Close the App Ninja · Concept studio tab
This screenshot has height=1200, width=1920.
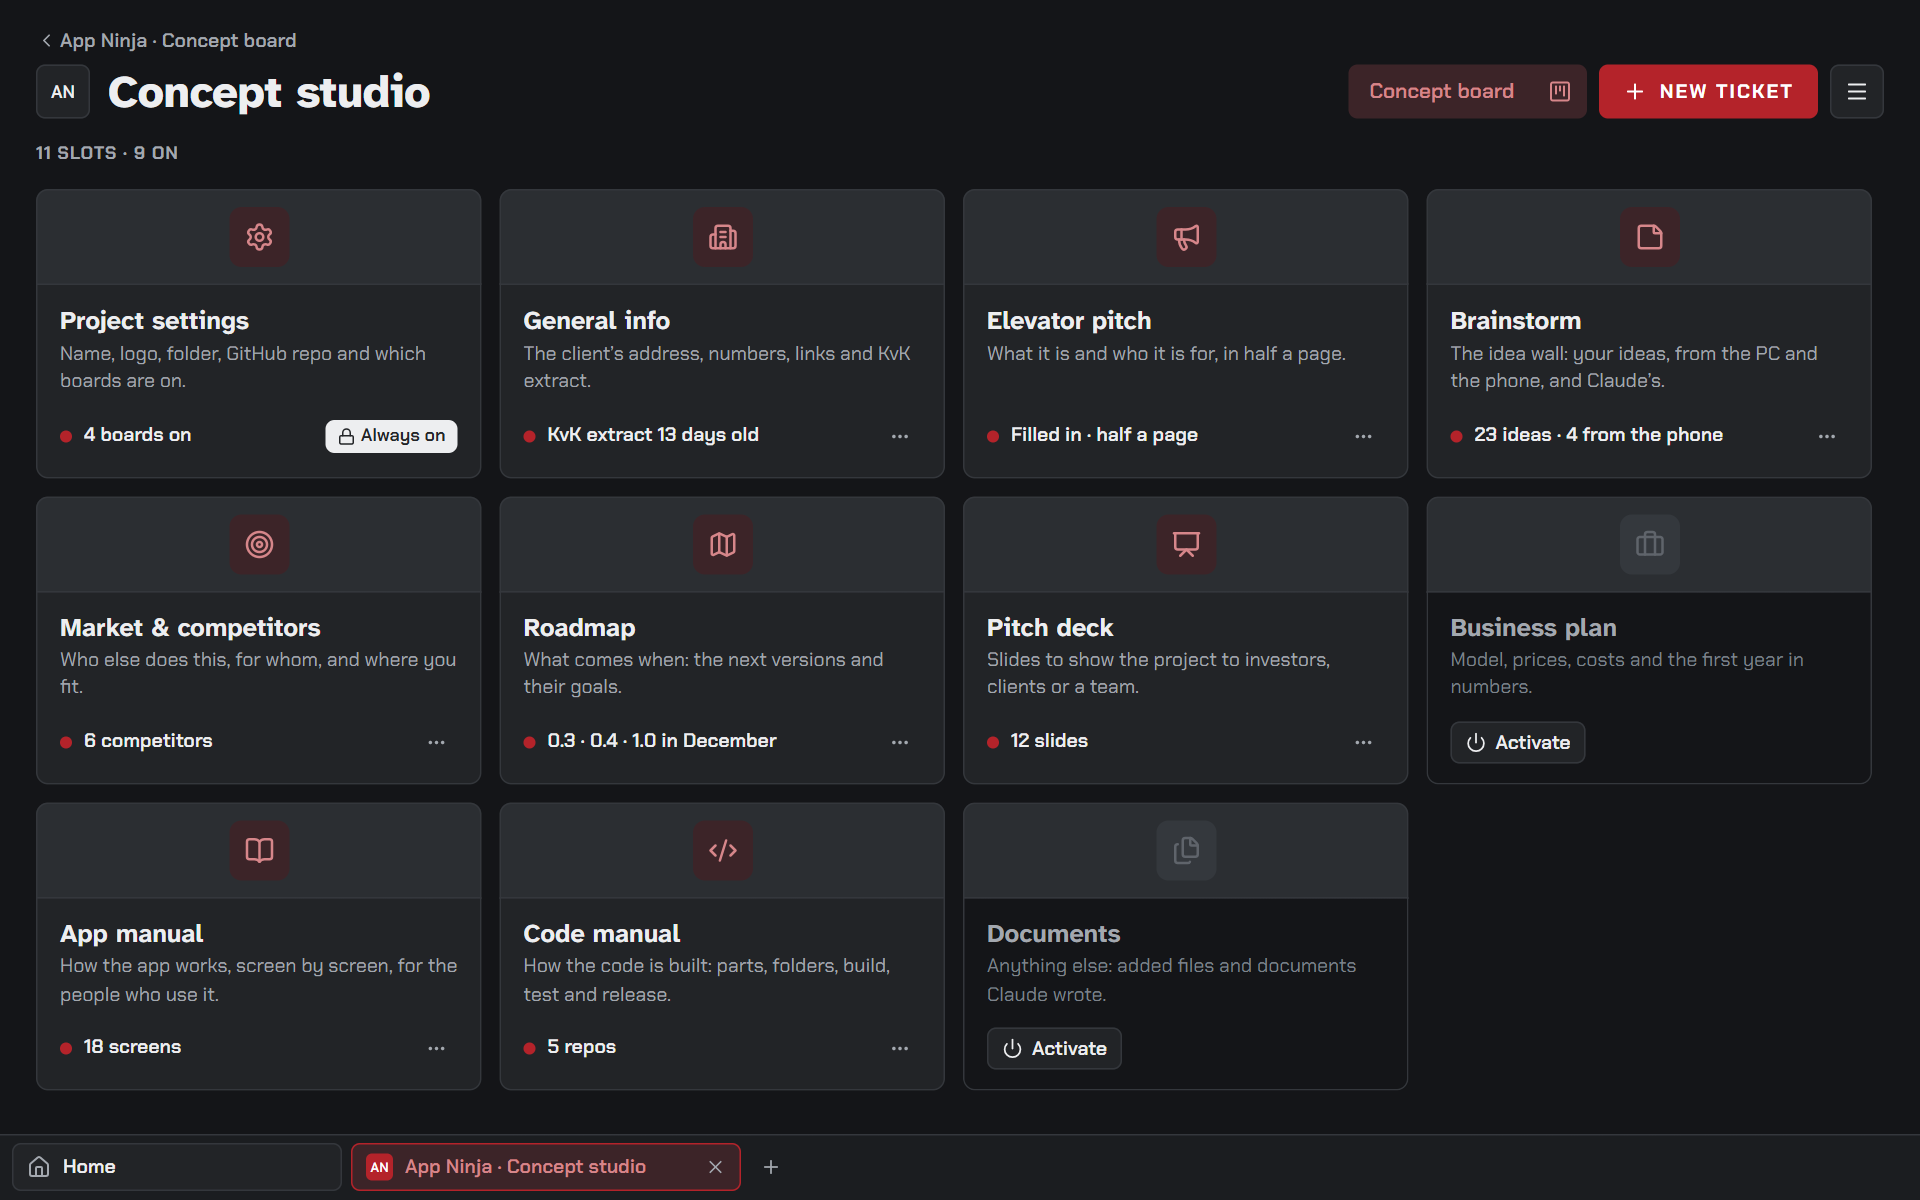(x=715, y=1167)
